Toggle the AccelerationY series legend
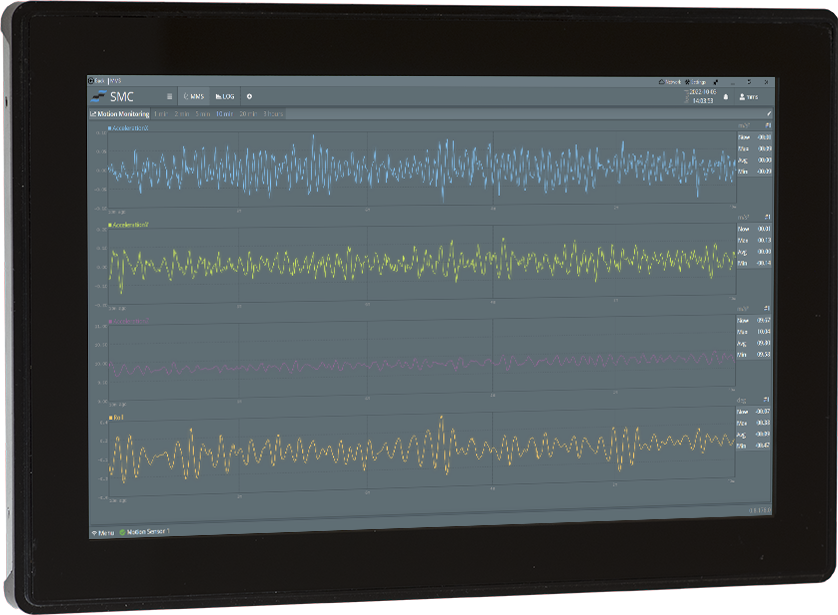Screen dimensions: 838x615 coord(128,225)
